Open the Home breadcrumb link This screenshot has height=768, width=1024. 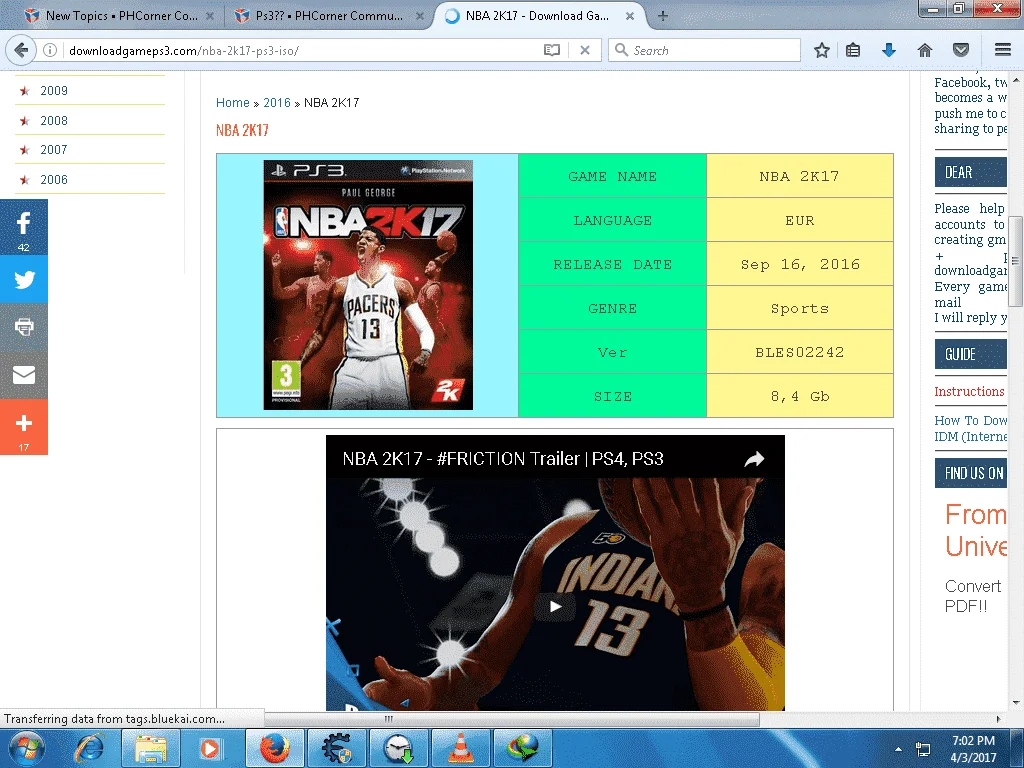click(232, 103)
